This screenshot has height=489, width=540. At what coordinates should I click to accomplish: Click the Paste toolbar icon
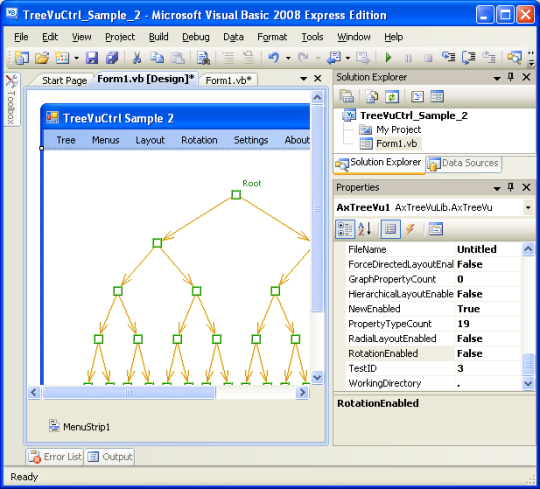(x=178, y=58)
